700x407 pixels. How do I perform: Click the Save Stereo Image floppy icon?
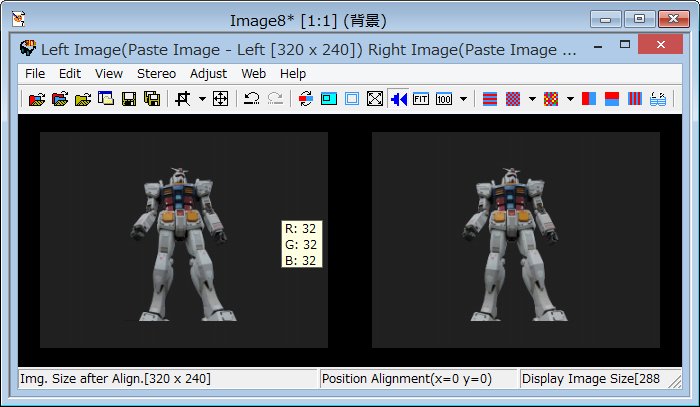click(129, 99)
